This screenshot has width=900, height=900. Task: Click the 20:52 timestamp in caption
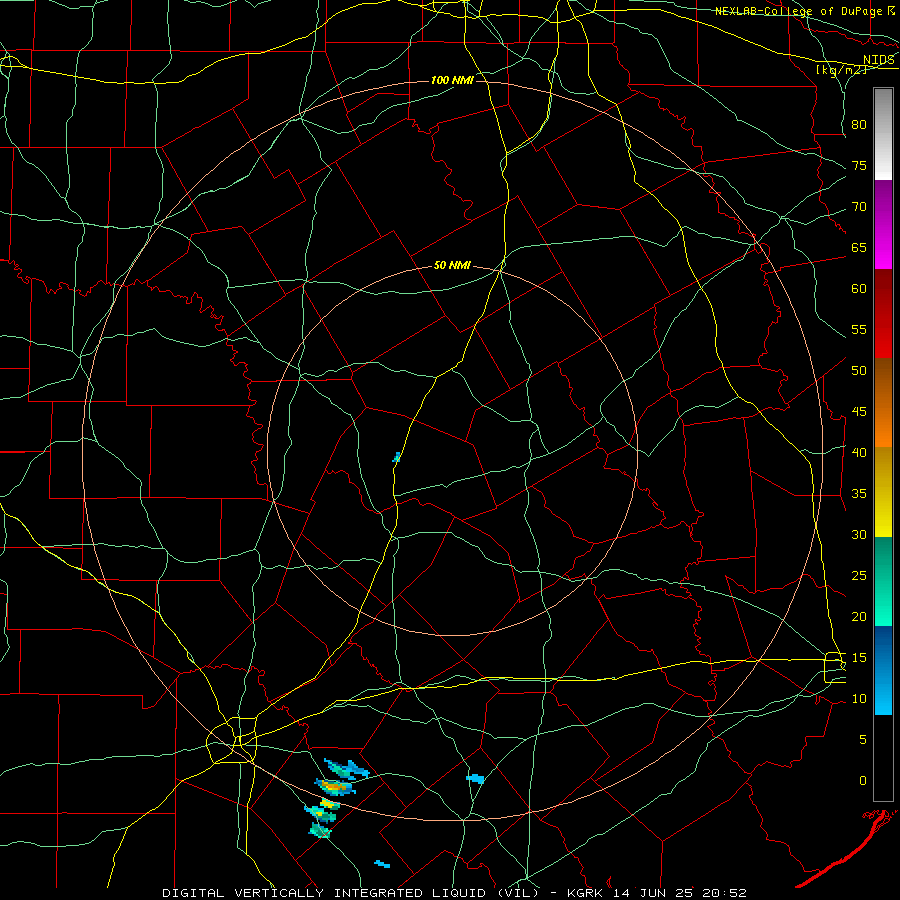tap(723, 893)
